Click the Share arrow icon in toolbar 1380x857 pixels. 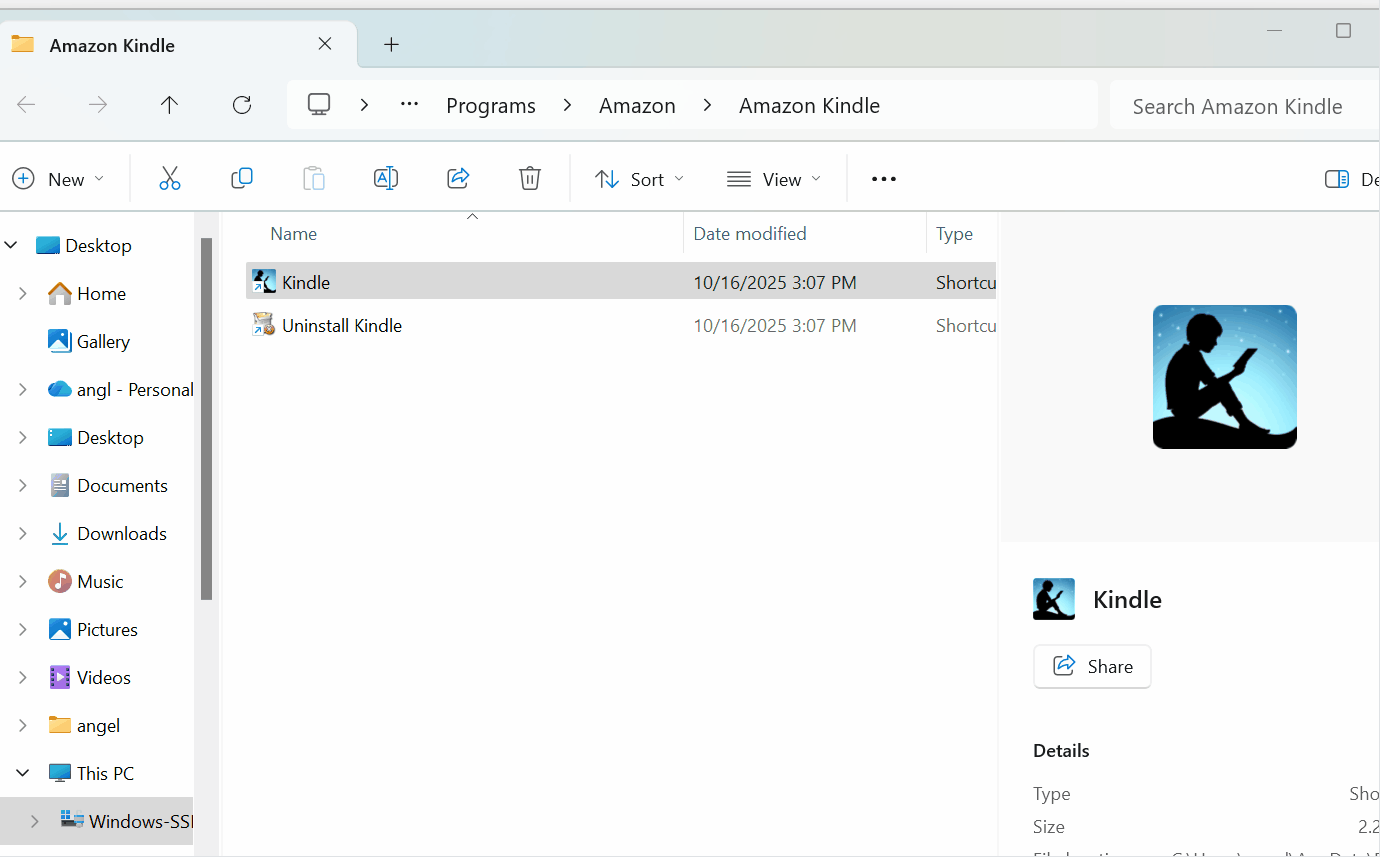458,179
